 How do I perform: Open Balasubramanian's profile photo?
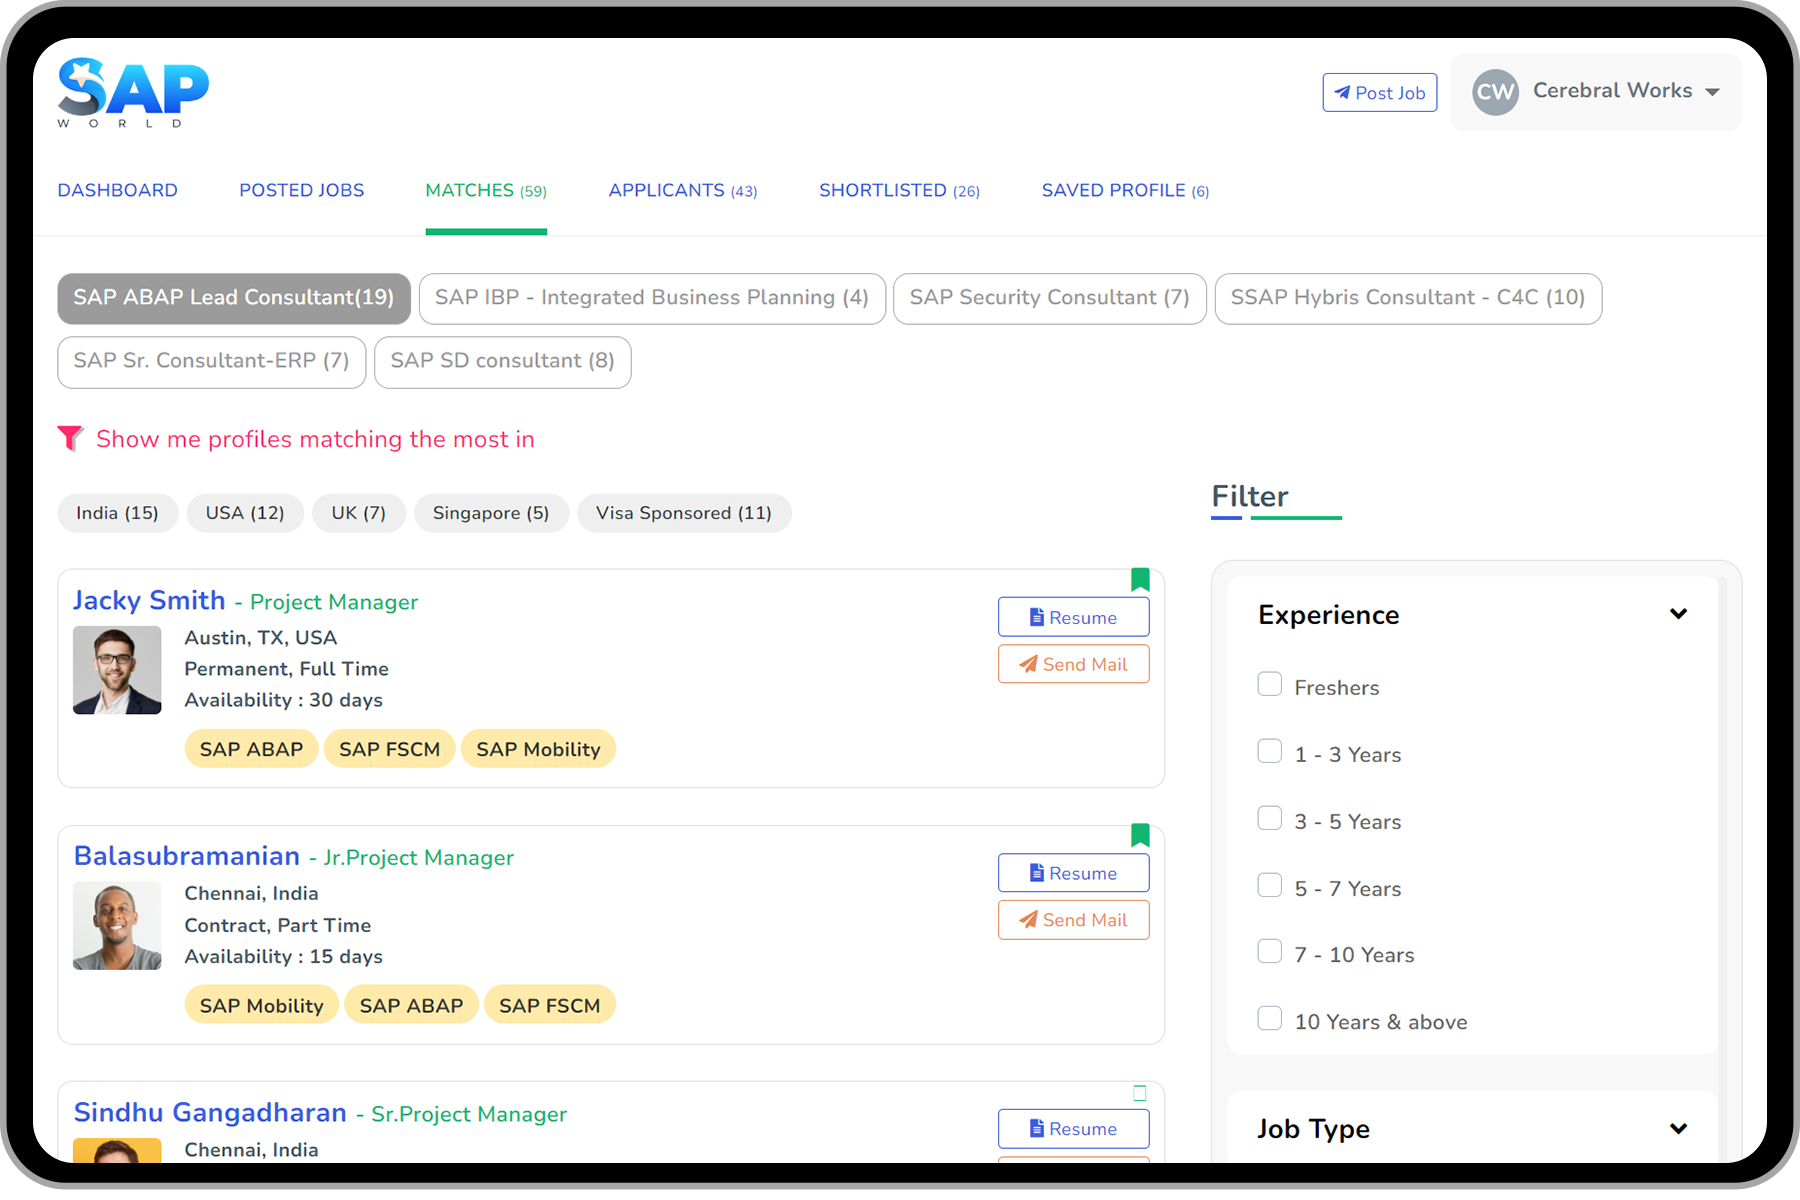tap(117, 926)
